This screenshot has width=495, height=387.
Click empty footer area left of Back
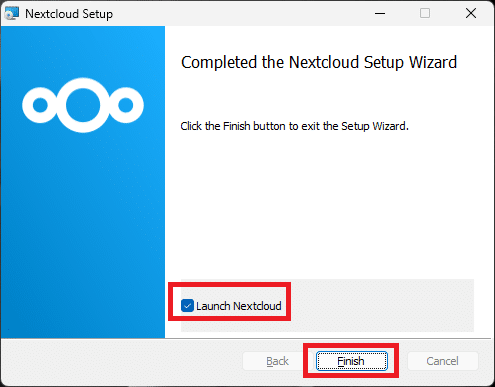[122, 361]
